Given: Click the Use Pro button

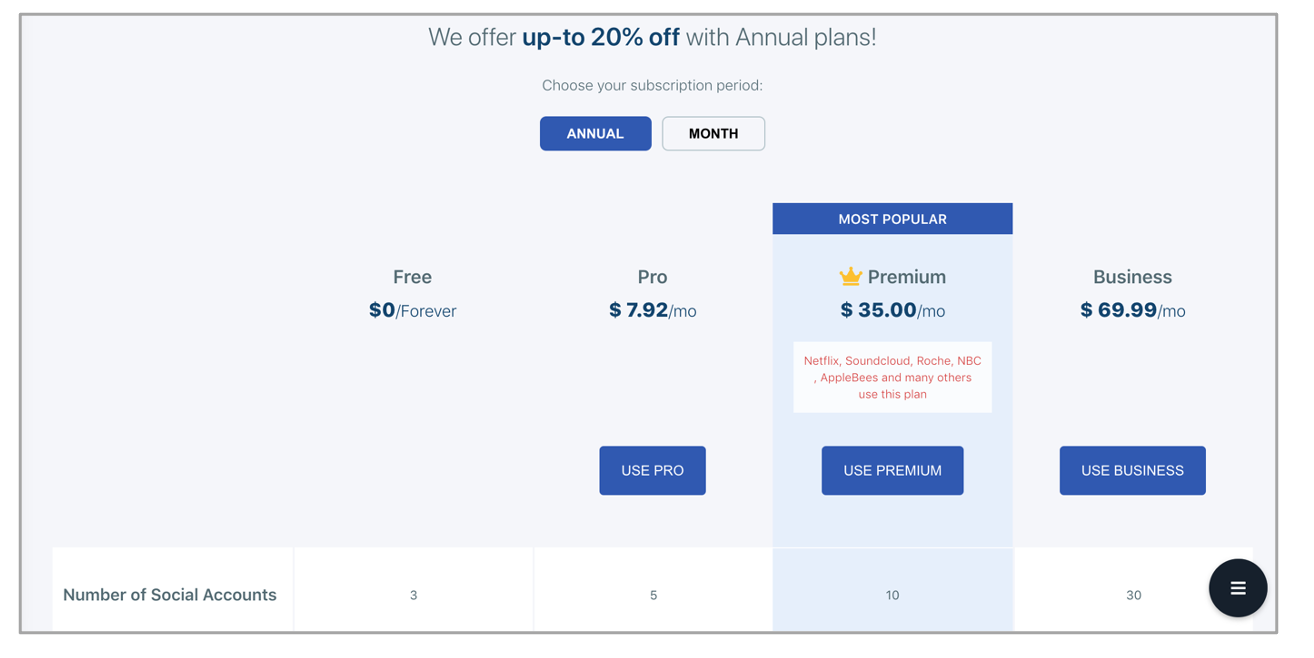Looking at the screenshot, I should point(652,470).
